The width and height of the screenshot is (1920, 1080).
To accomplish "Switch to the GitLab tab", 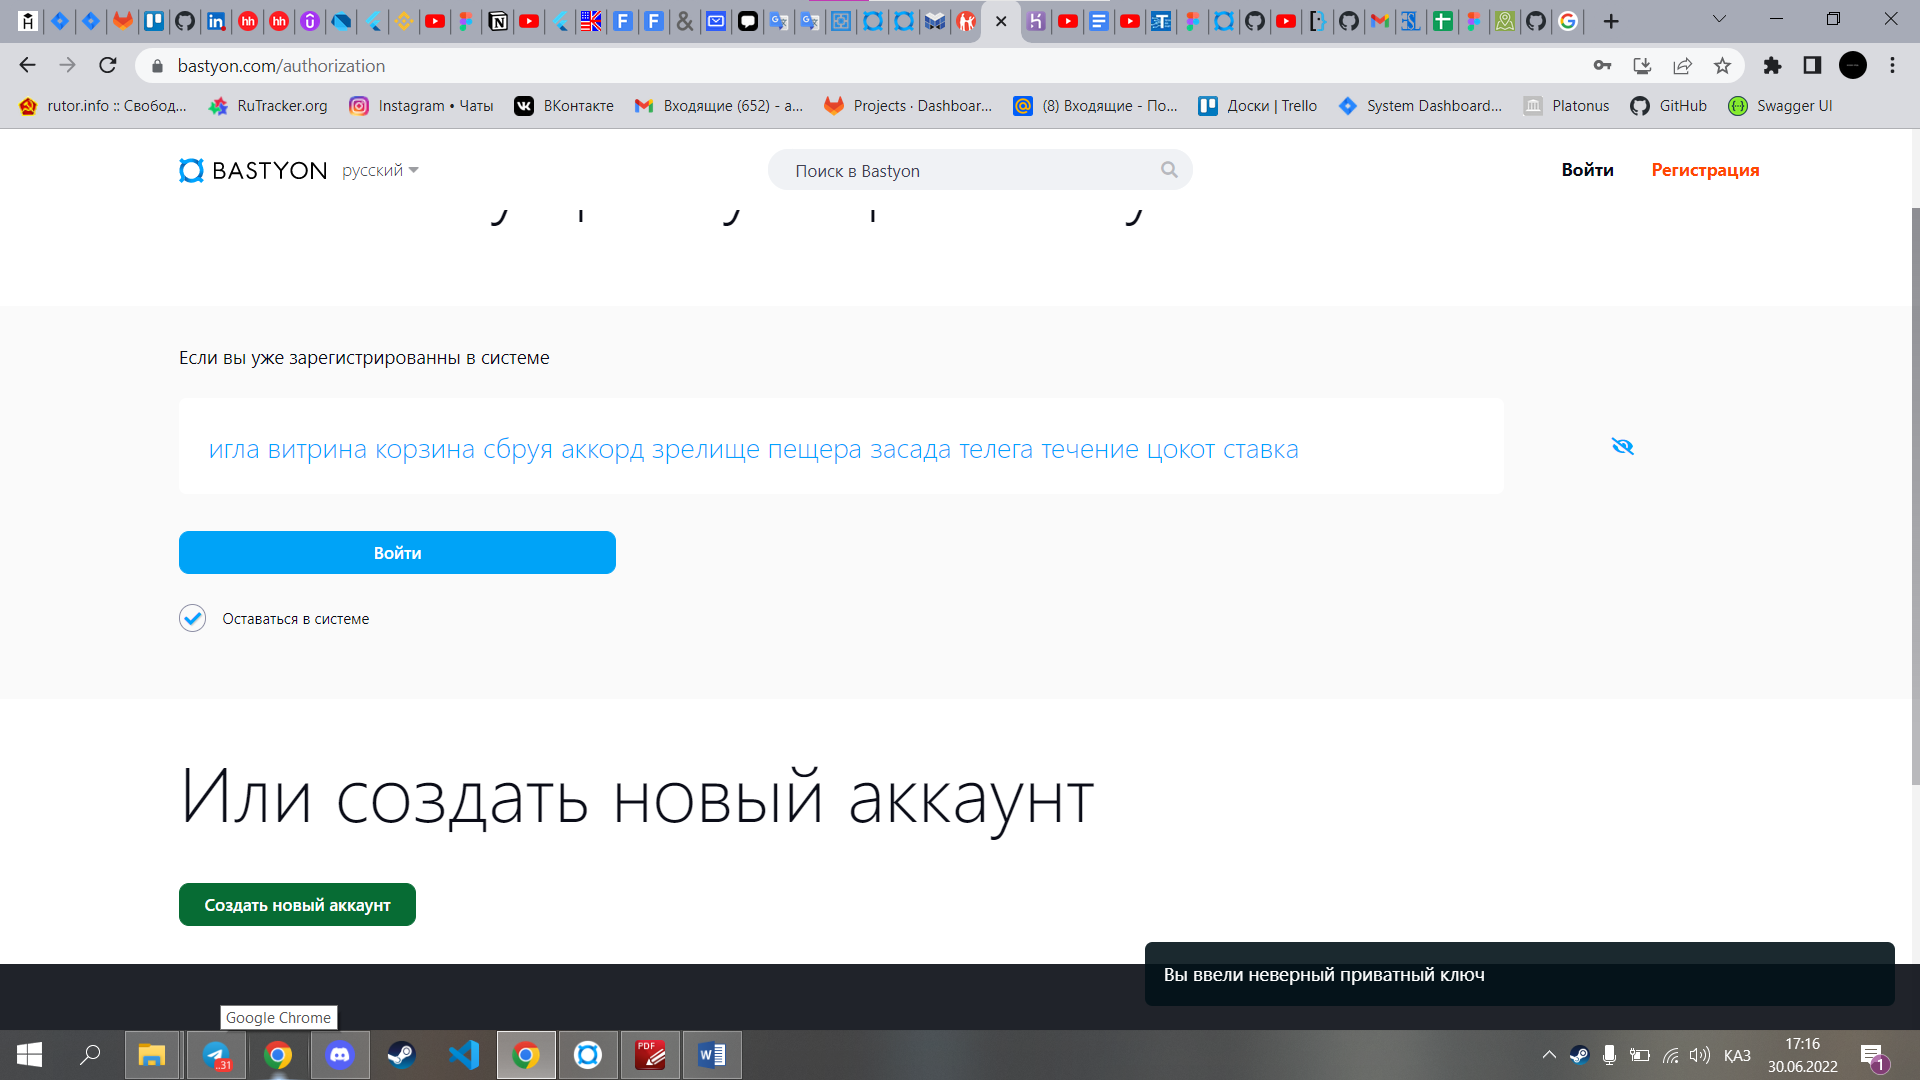I will point(123,21).
